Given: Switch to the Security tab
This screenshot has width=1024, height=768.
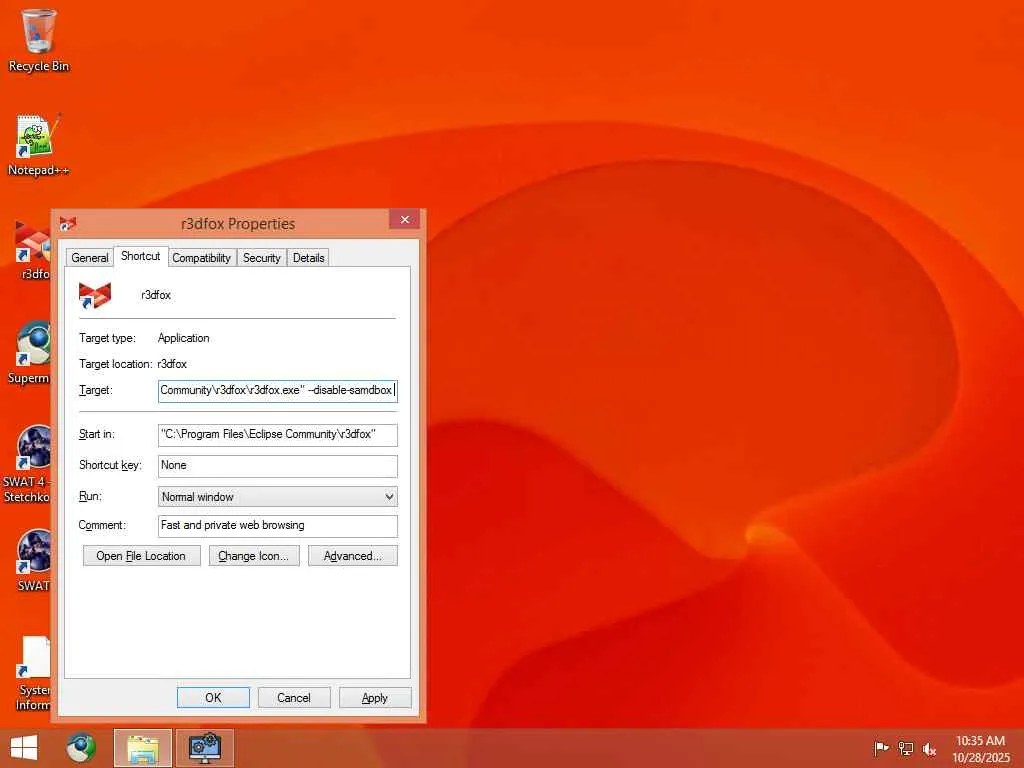Looking at the screenshot, I should [261, 258].
